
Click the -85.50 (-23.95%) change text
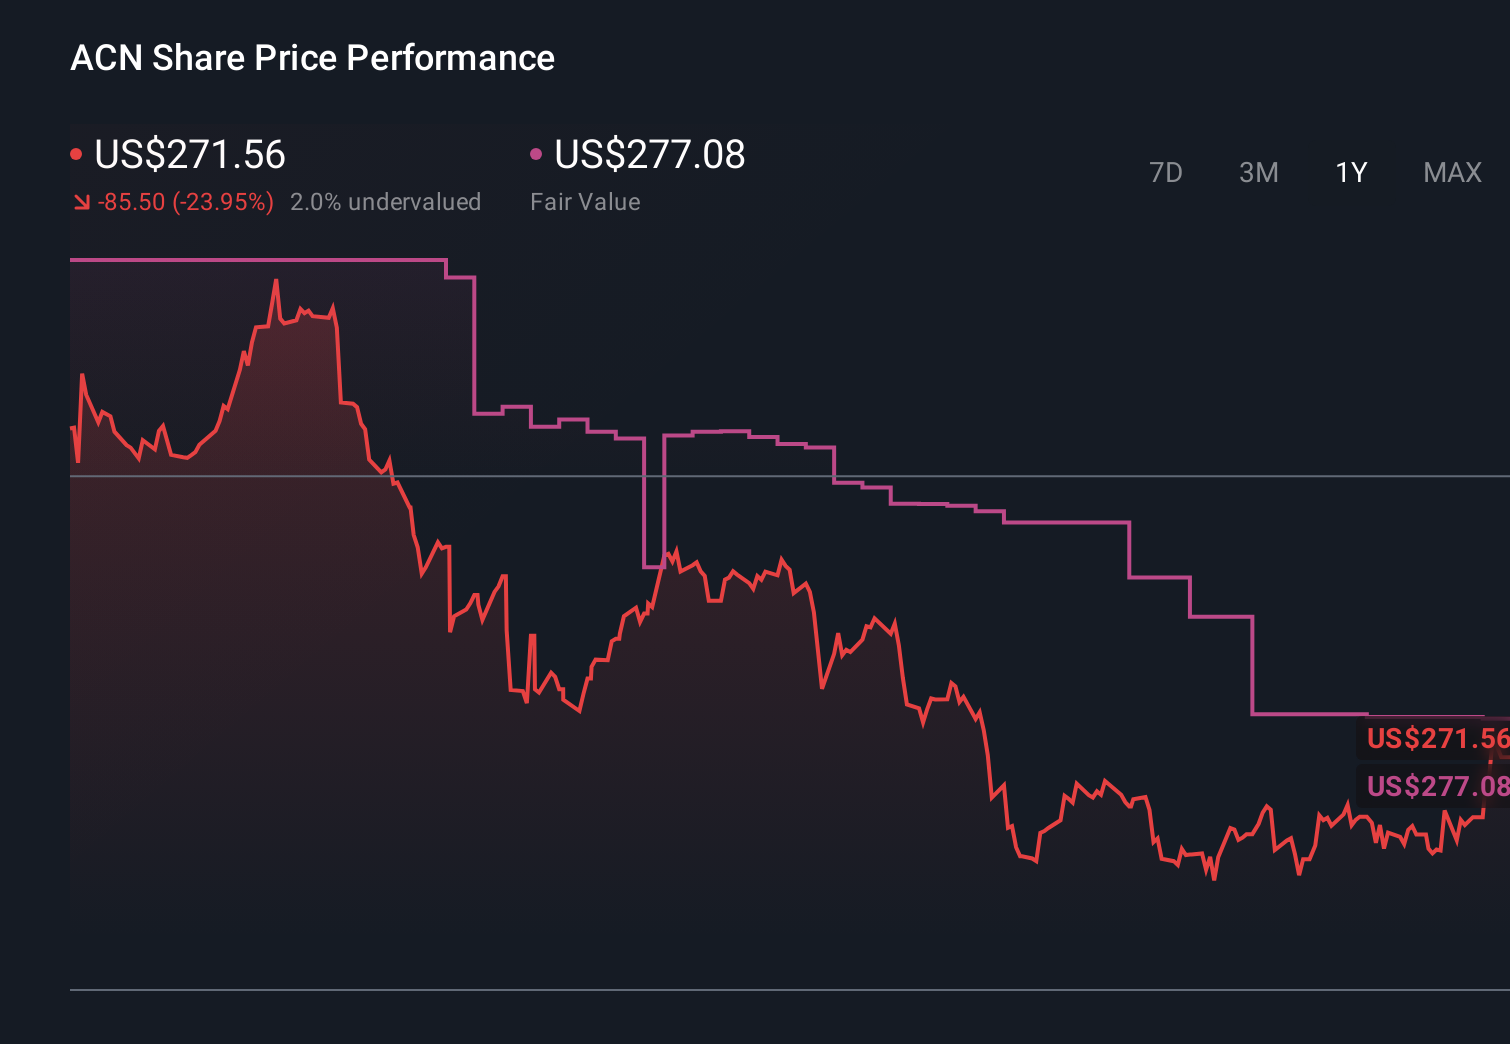click(186, 201)
